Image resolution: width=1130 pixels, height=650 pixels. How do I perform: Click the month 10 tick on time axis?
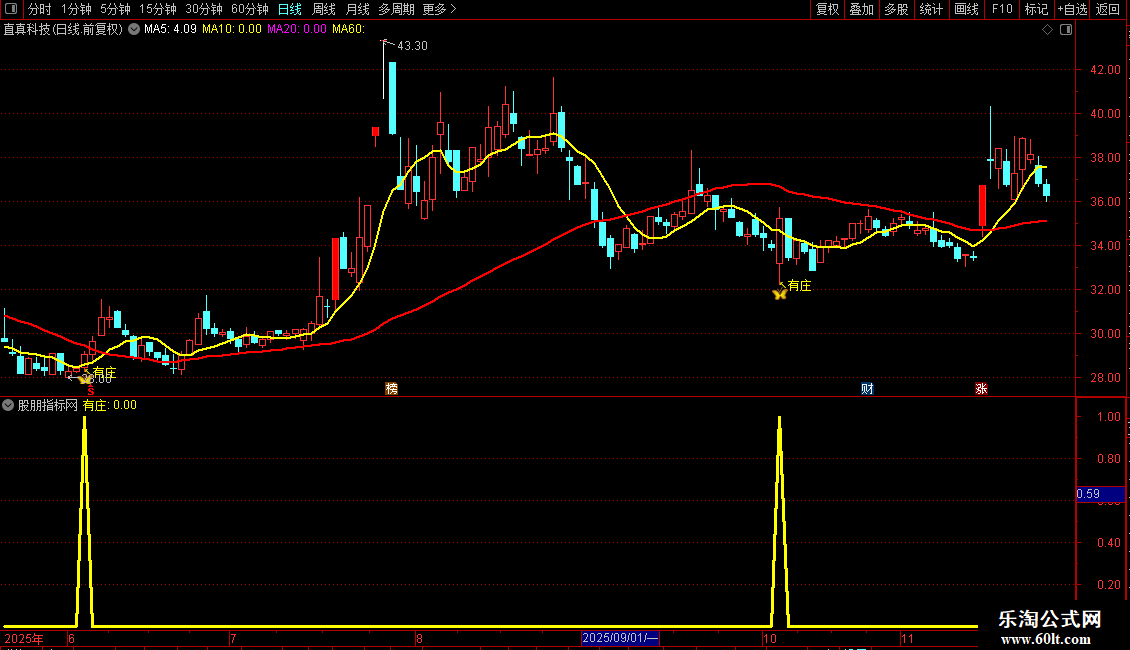[770, 638]
